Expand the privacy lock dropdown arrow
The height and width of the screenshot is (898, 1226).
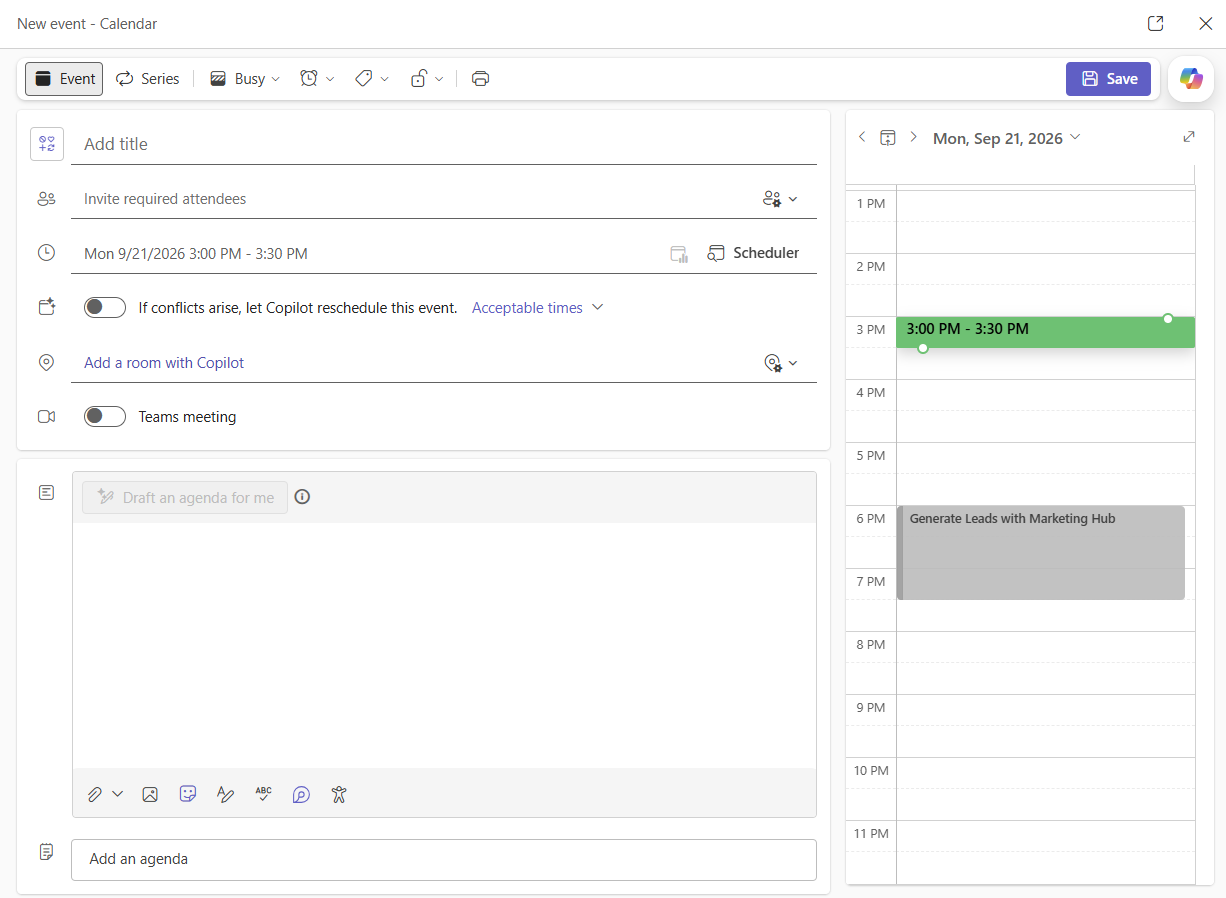[439, 79]
